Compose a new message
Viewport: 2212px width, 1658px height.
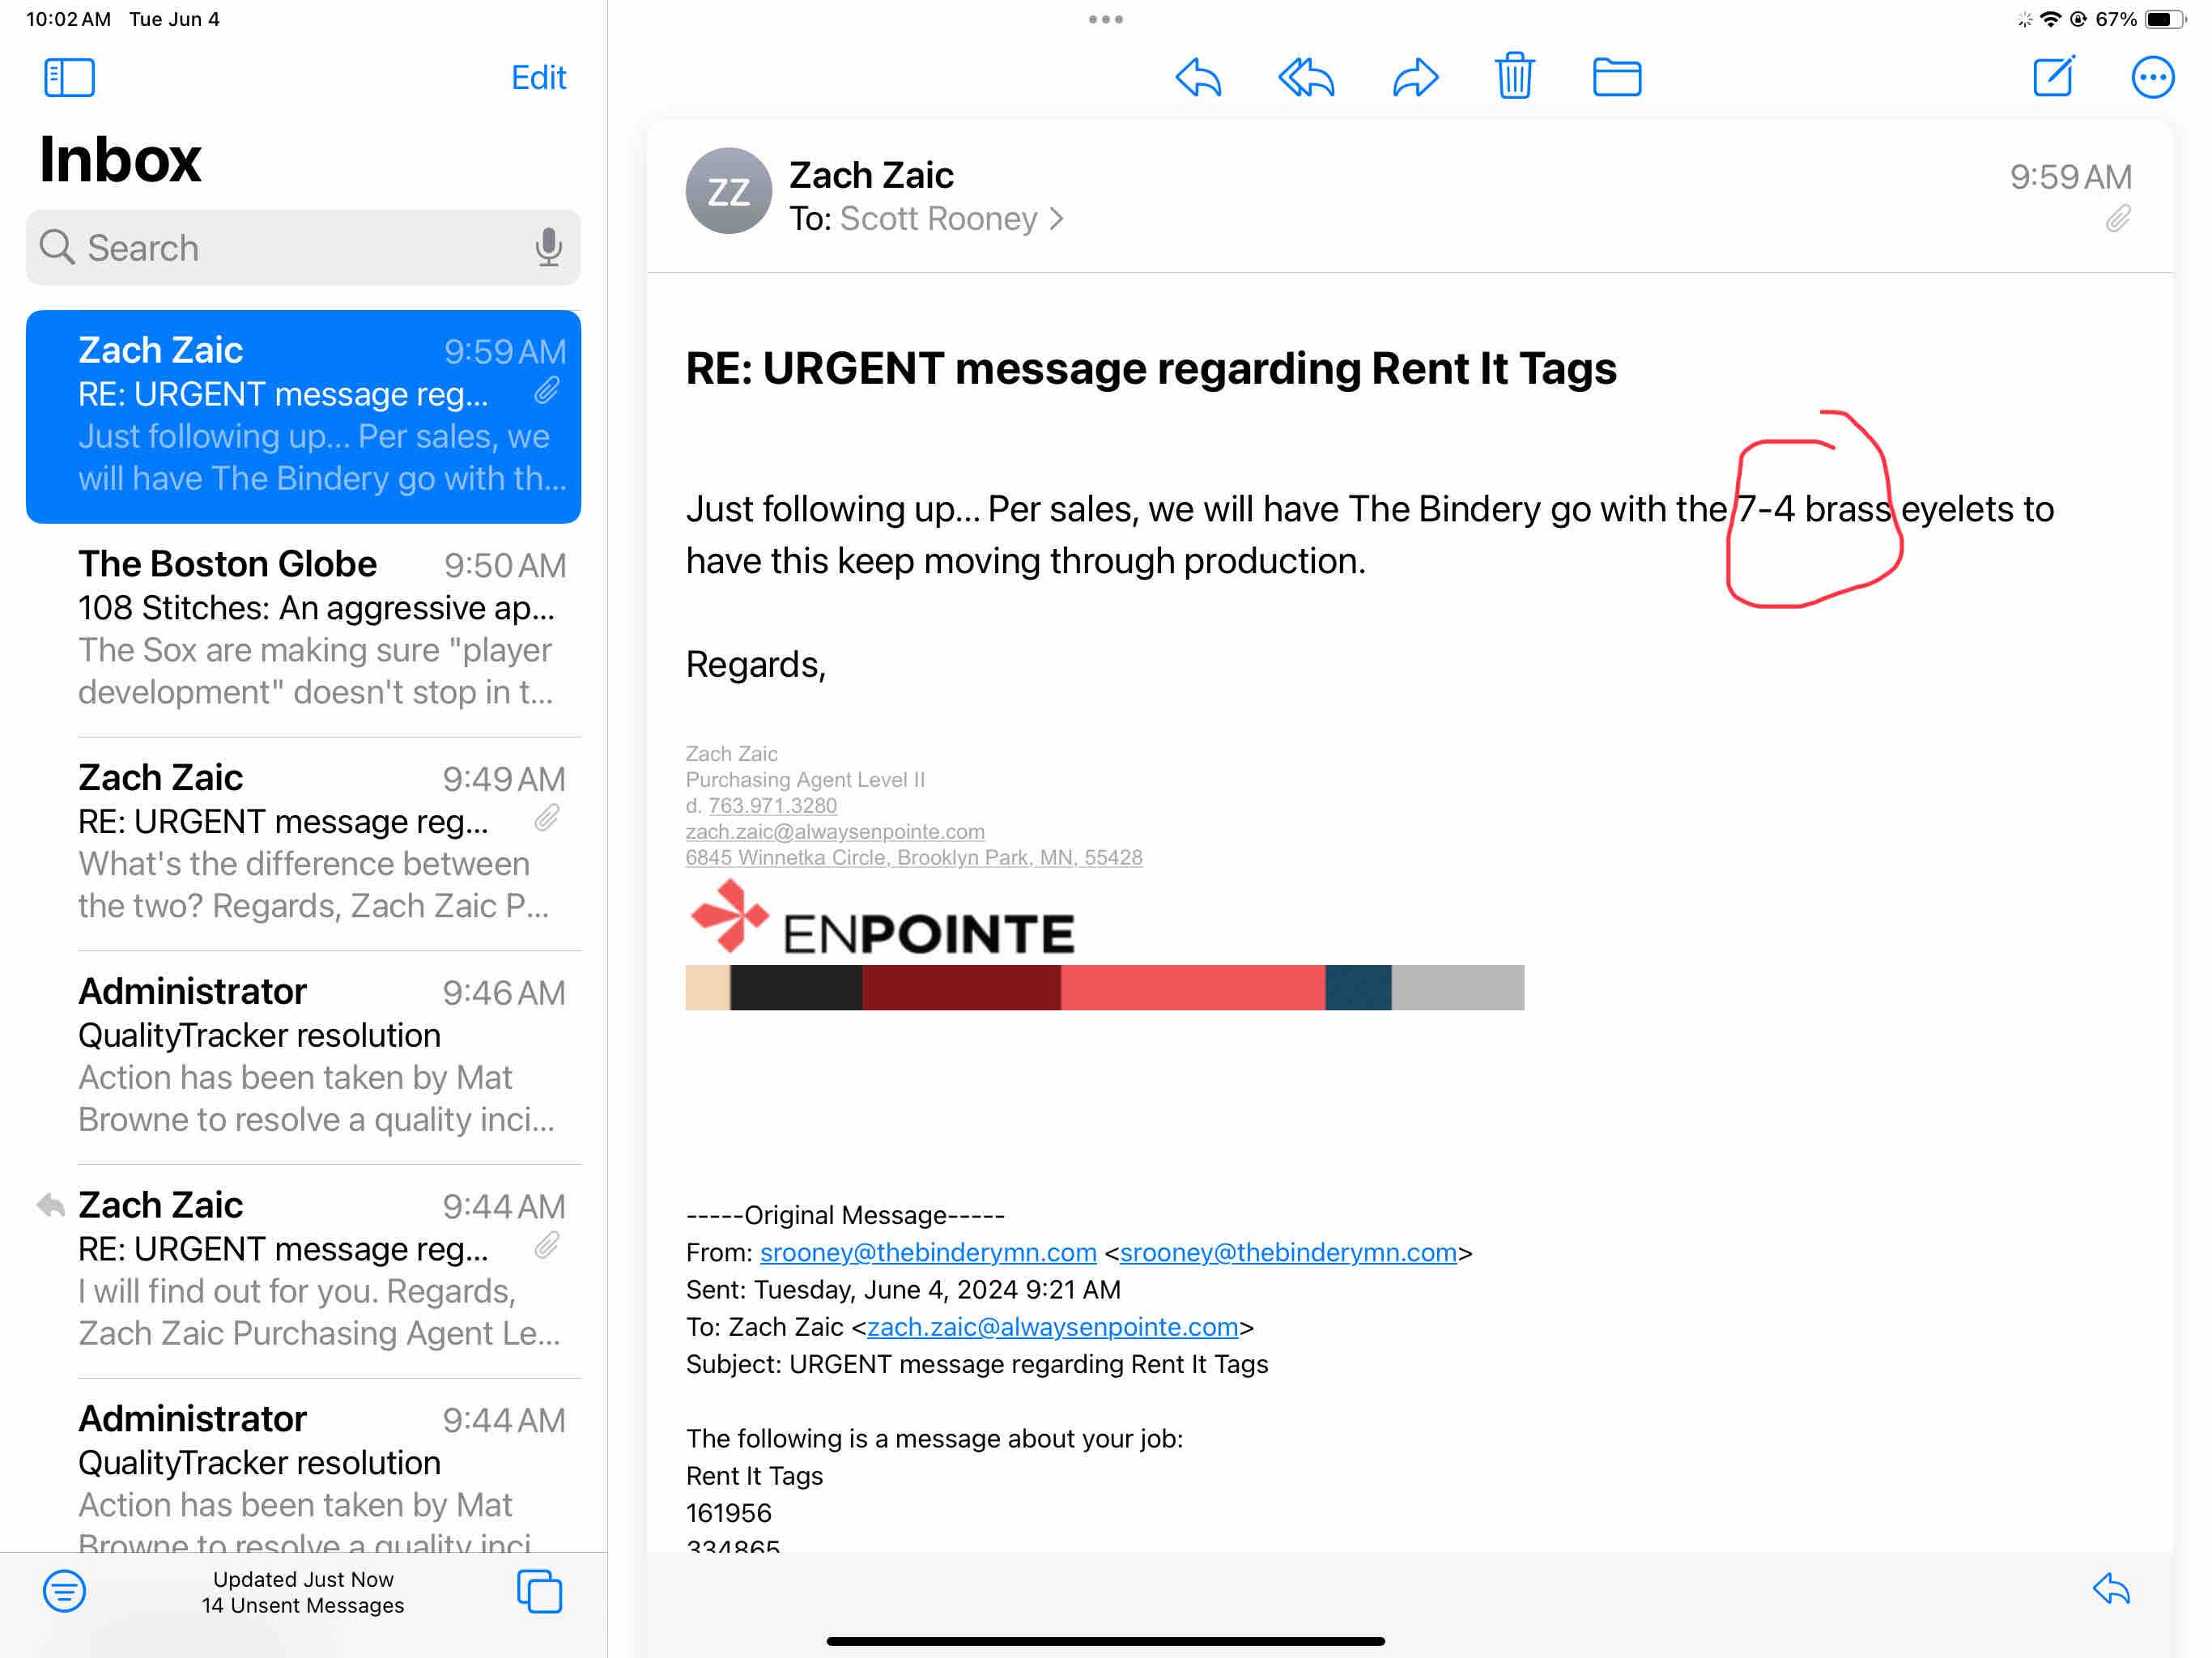click(x=2053, y=76)
